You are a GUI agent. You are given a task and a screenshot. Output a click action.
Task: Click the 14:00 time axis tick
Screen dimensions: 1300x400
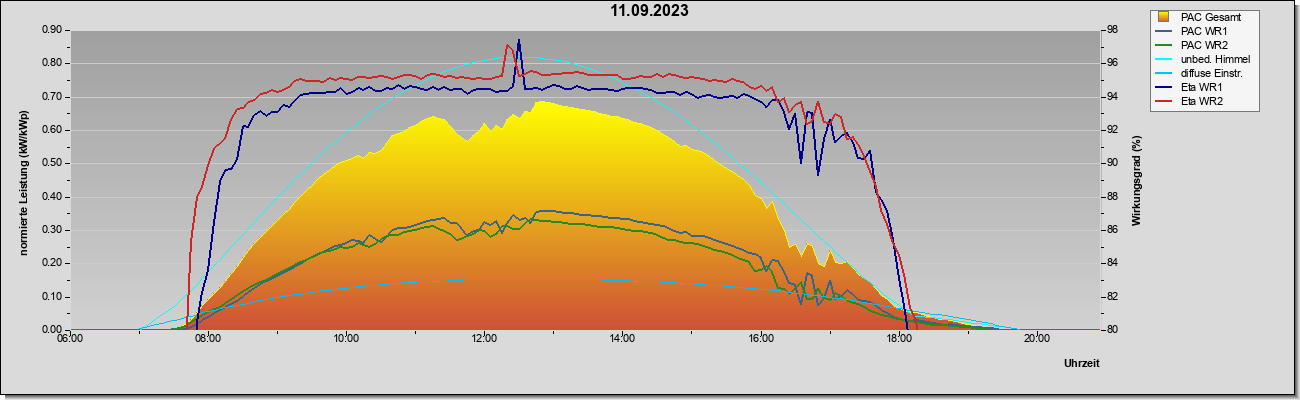(x=622, y=338)
